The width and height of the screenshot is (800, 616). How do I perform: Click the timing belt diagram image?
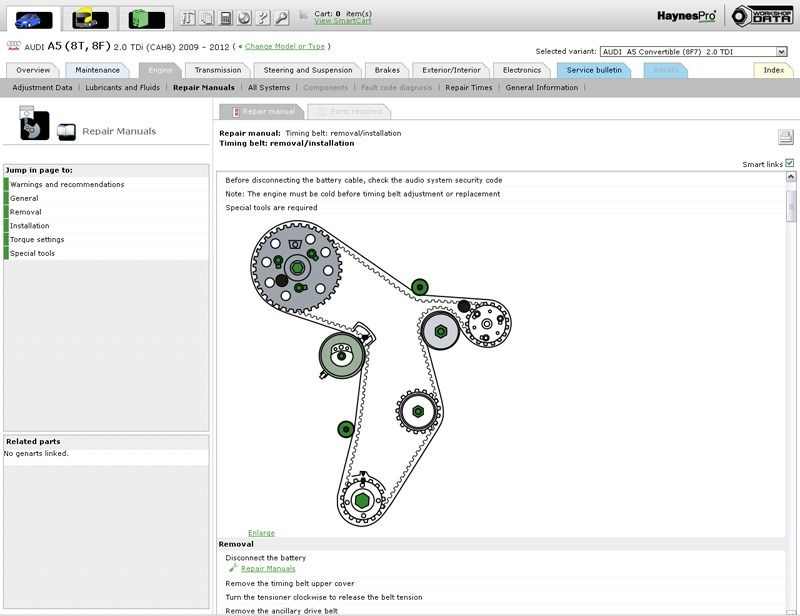[378, 370]
